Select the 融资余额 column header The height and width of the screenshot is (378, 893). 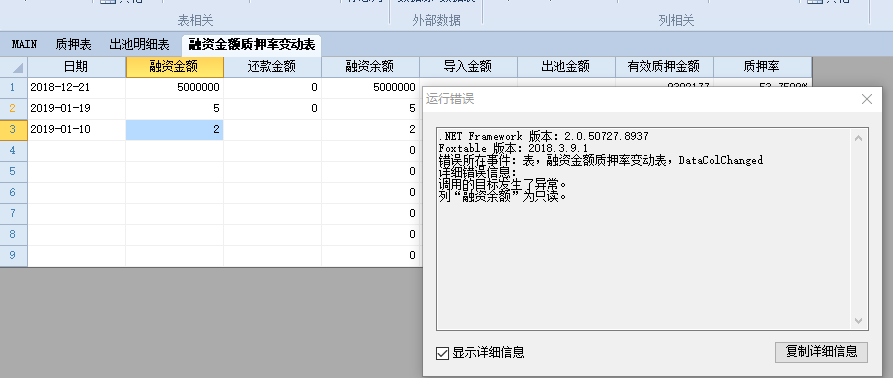[x=370, y=67]
